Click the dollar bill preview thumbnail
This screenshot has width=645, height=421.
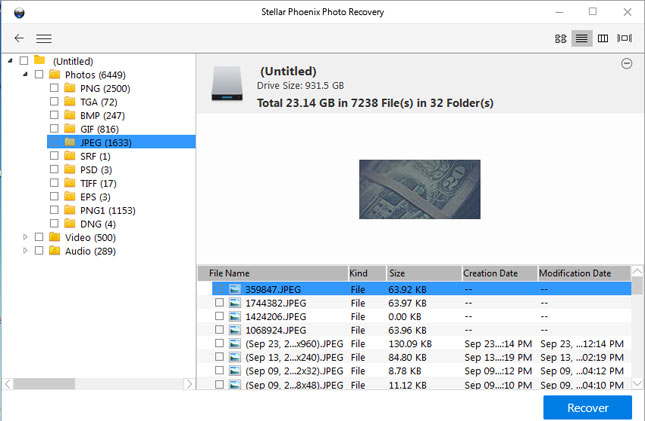pos(420,189)
